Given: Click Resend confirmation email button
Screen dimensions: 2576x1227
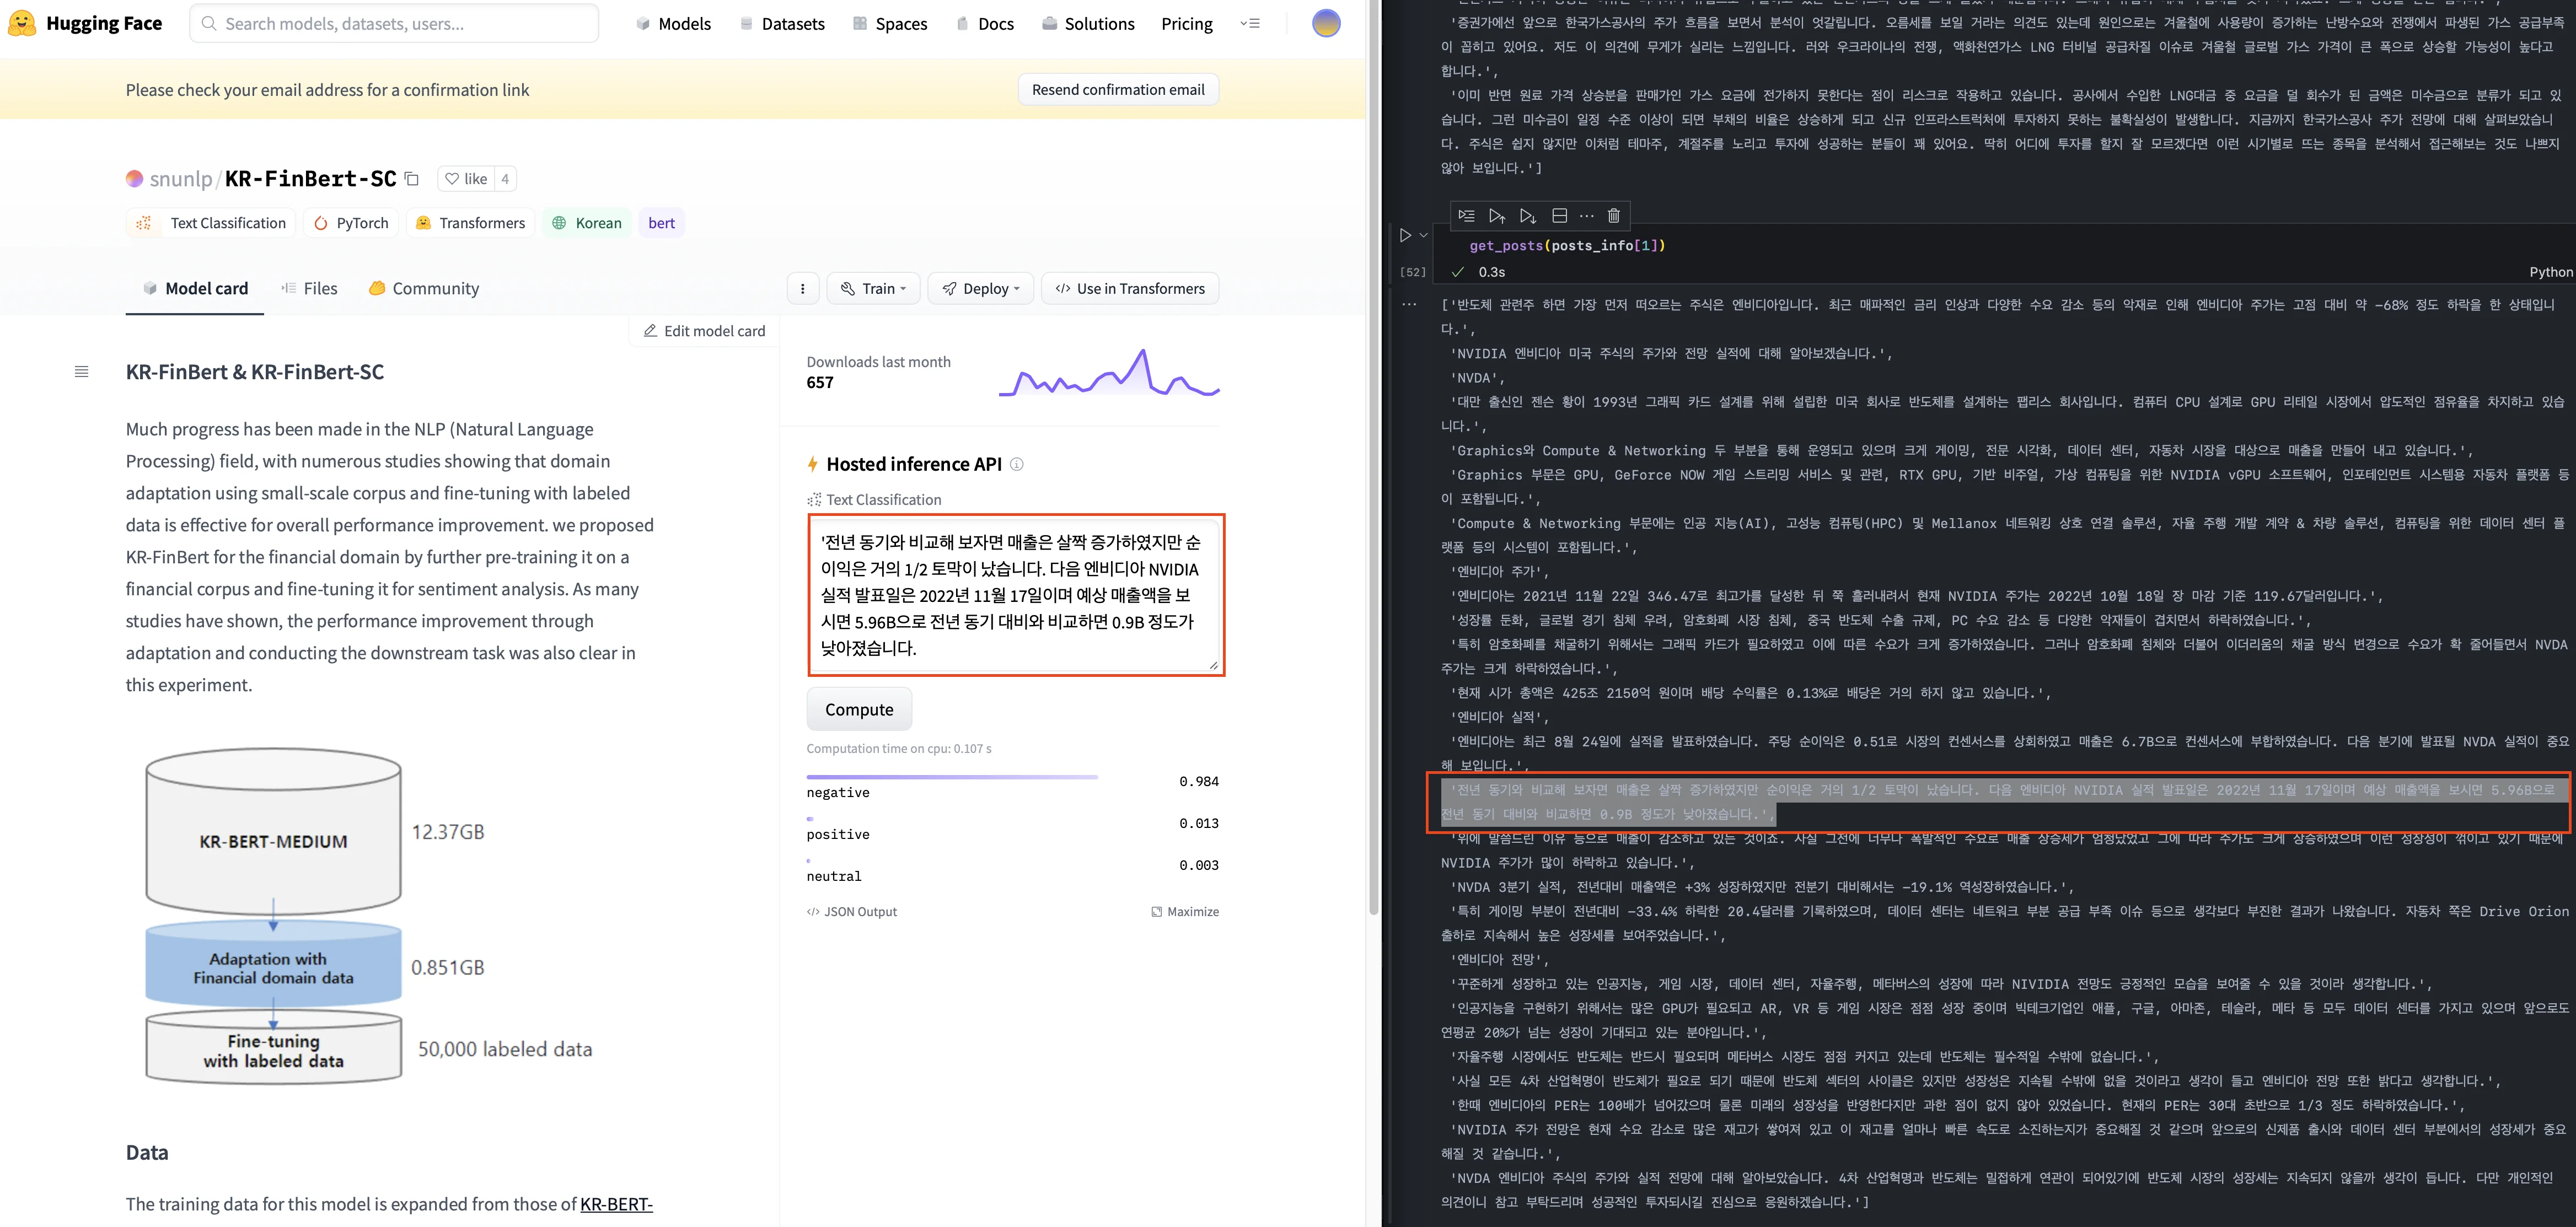Looking at the screenshot, I should point(1118,90).
